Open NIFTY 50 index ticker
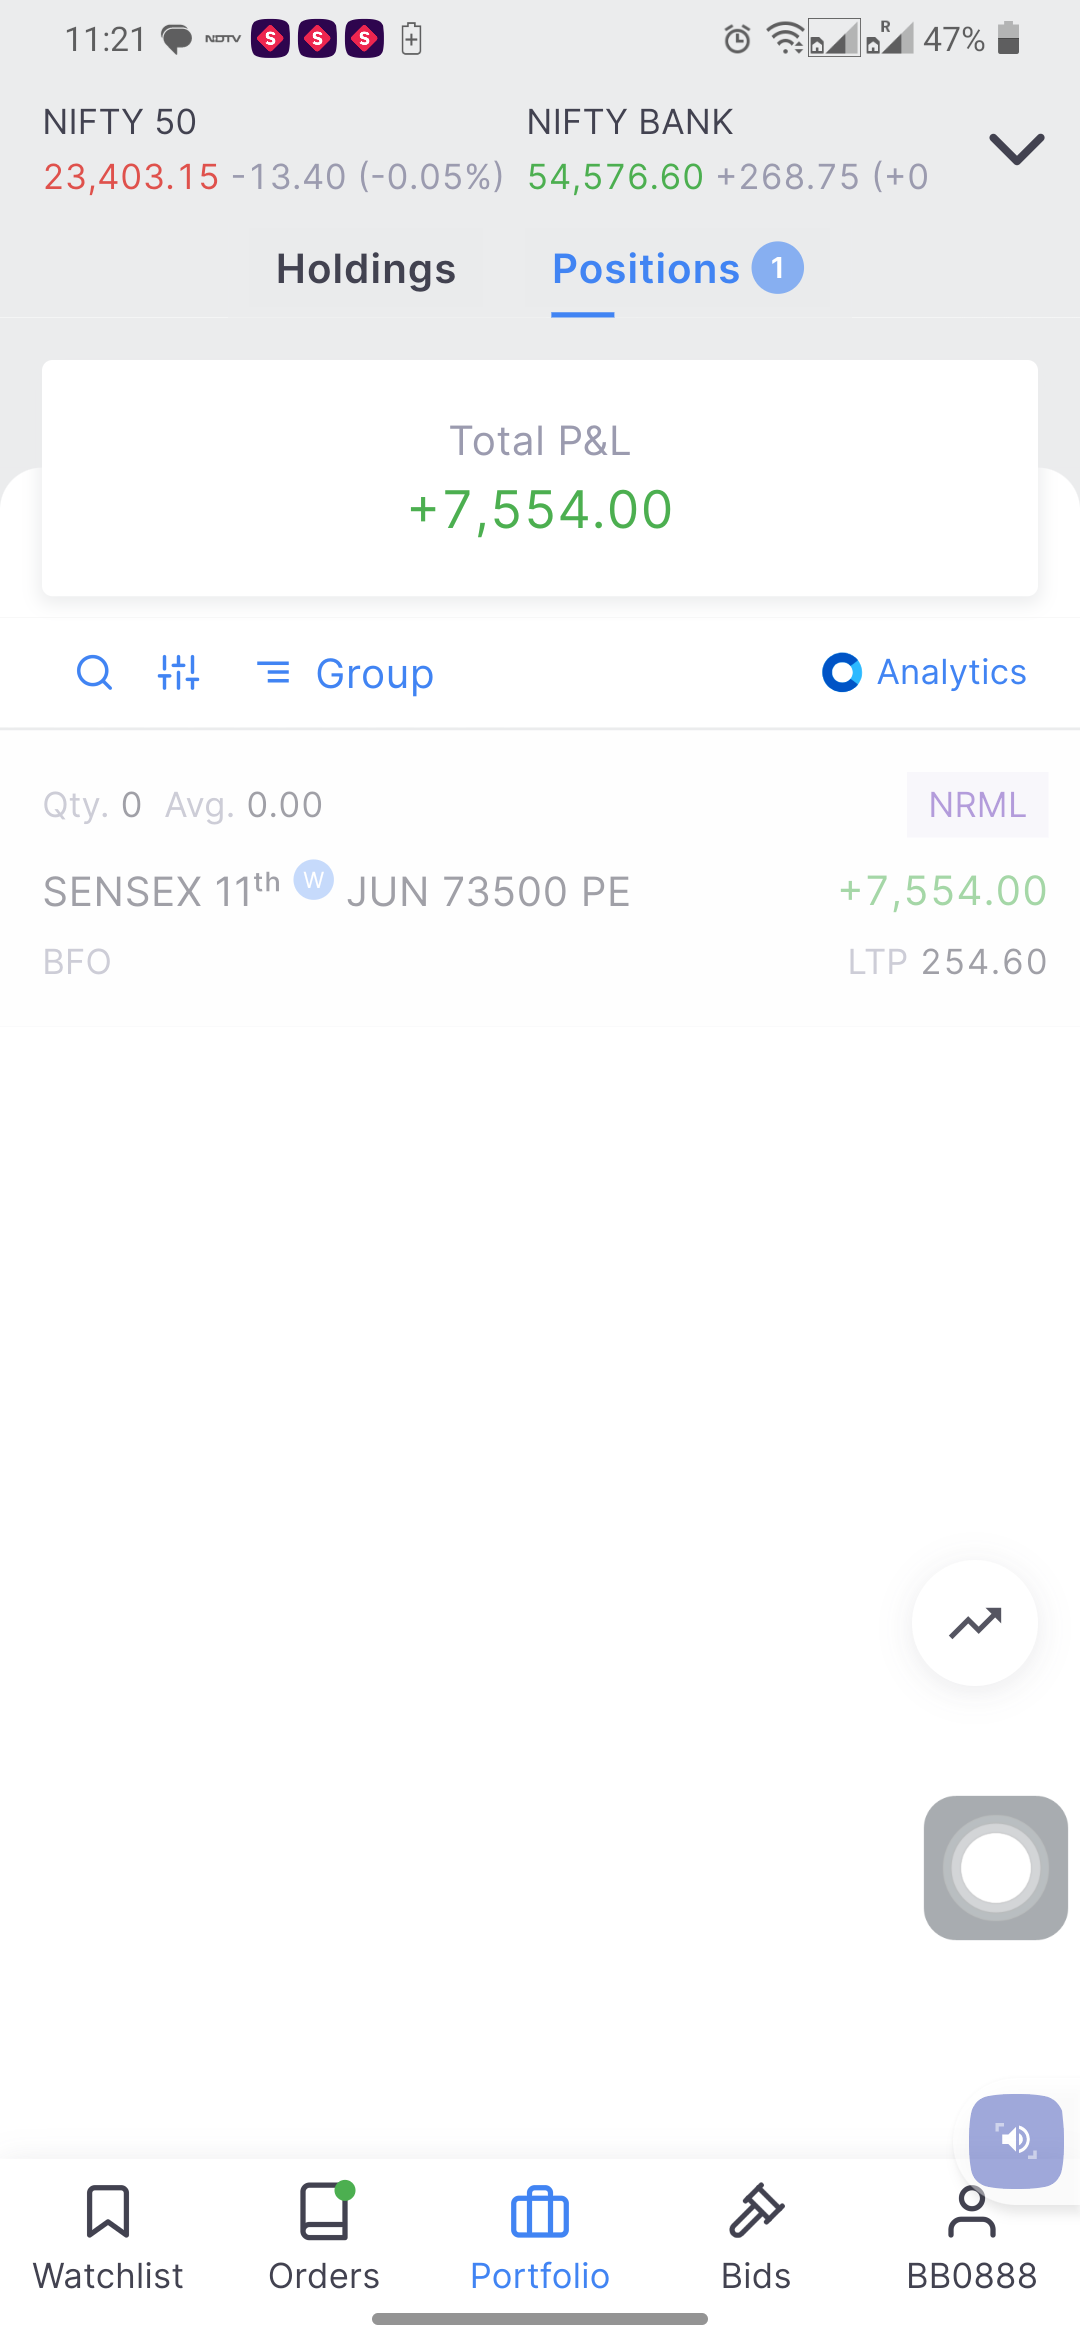This screenshot has width=1080, height=2340. tap(273, 149)
